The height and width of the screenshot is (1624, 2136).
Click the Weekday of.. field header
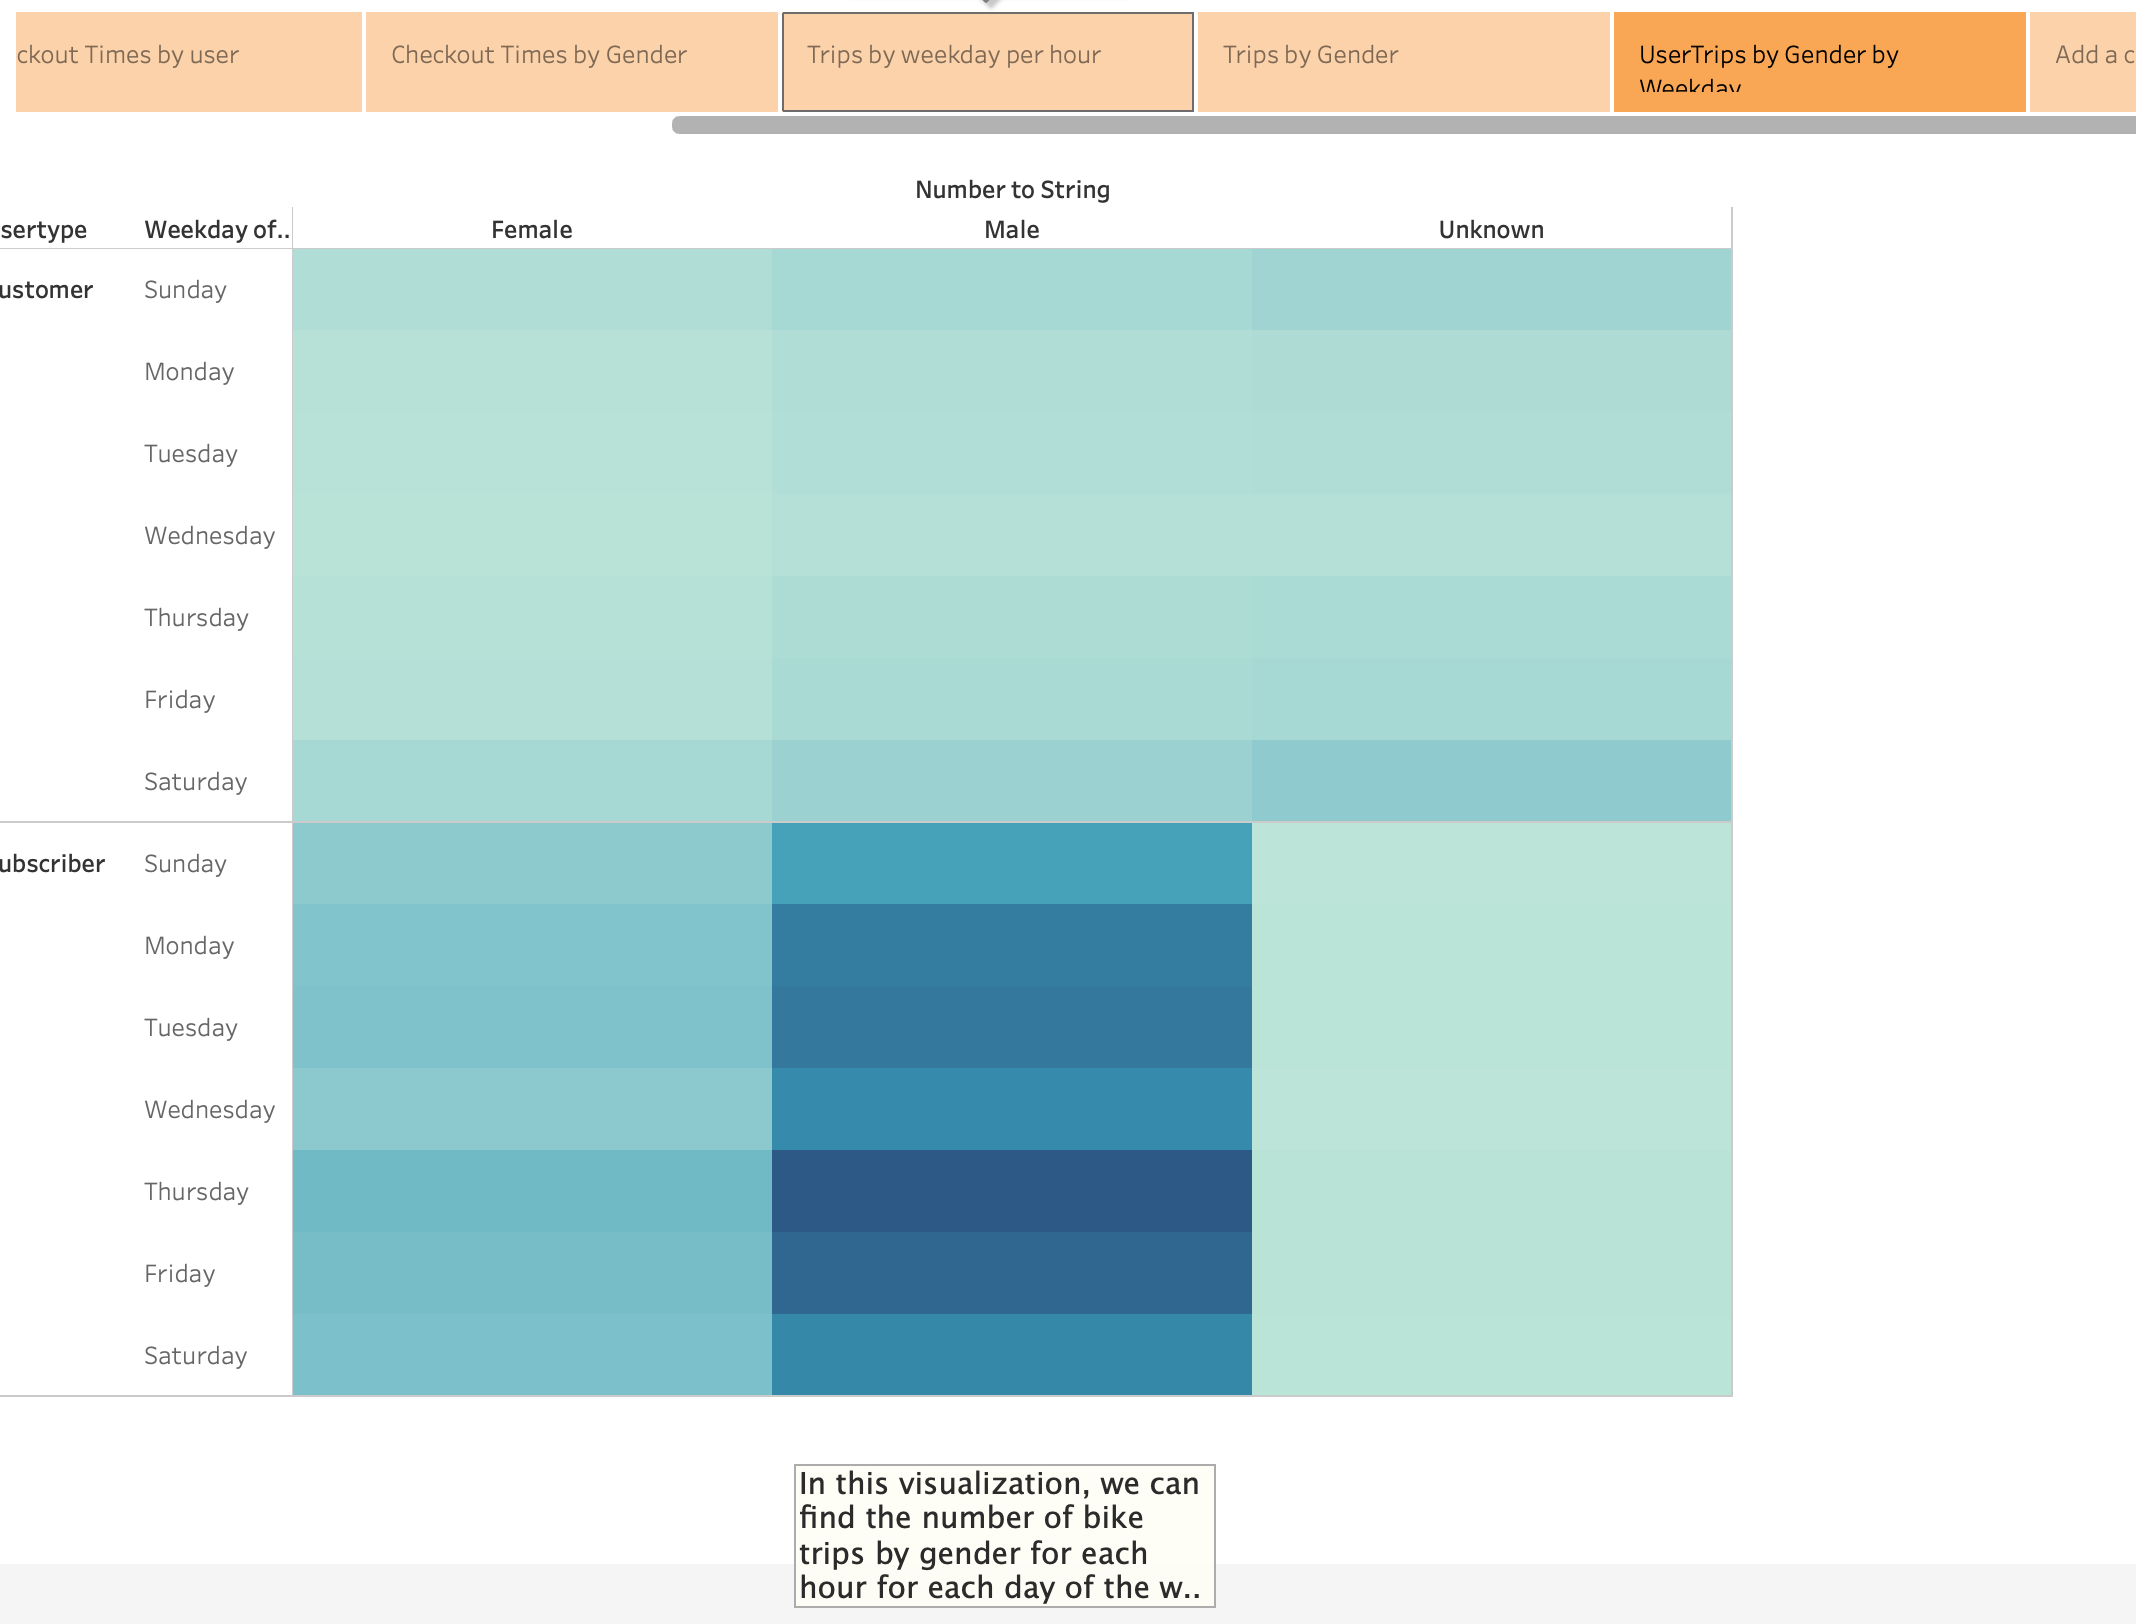pyautogui.click(x=217, y=230)
